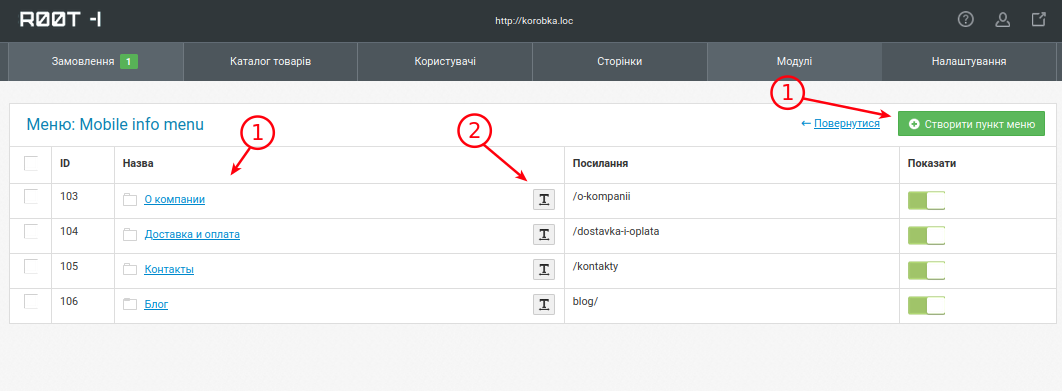Open the Каталог товарів tab
Screen dimensions: 1062x391
(270, 62)
